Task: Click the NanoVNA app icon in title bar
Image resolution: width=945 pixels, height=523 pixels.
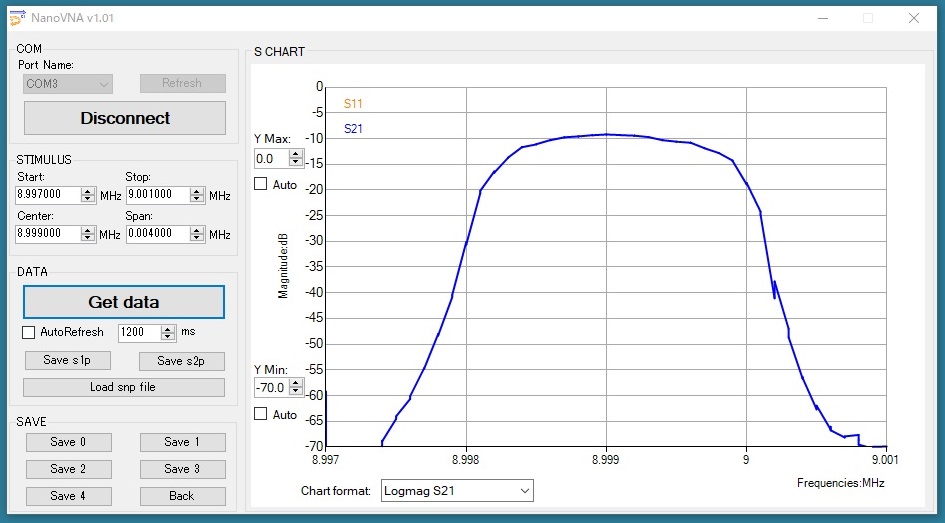Action: 17,17
